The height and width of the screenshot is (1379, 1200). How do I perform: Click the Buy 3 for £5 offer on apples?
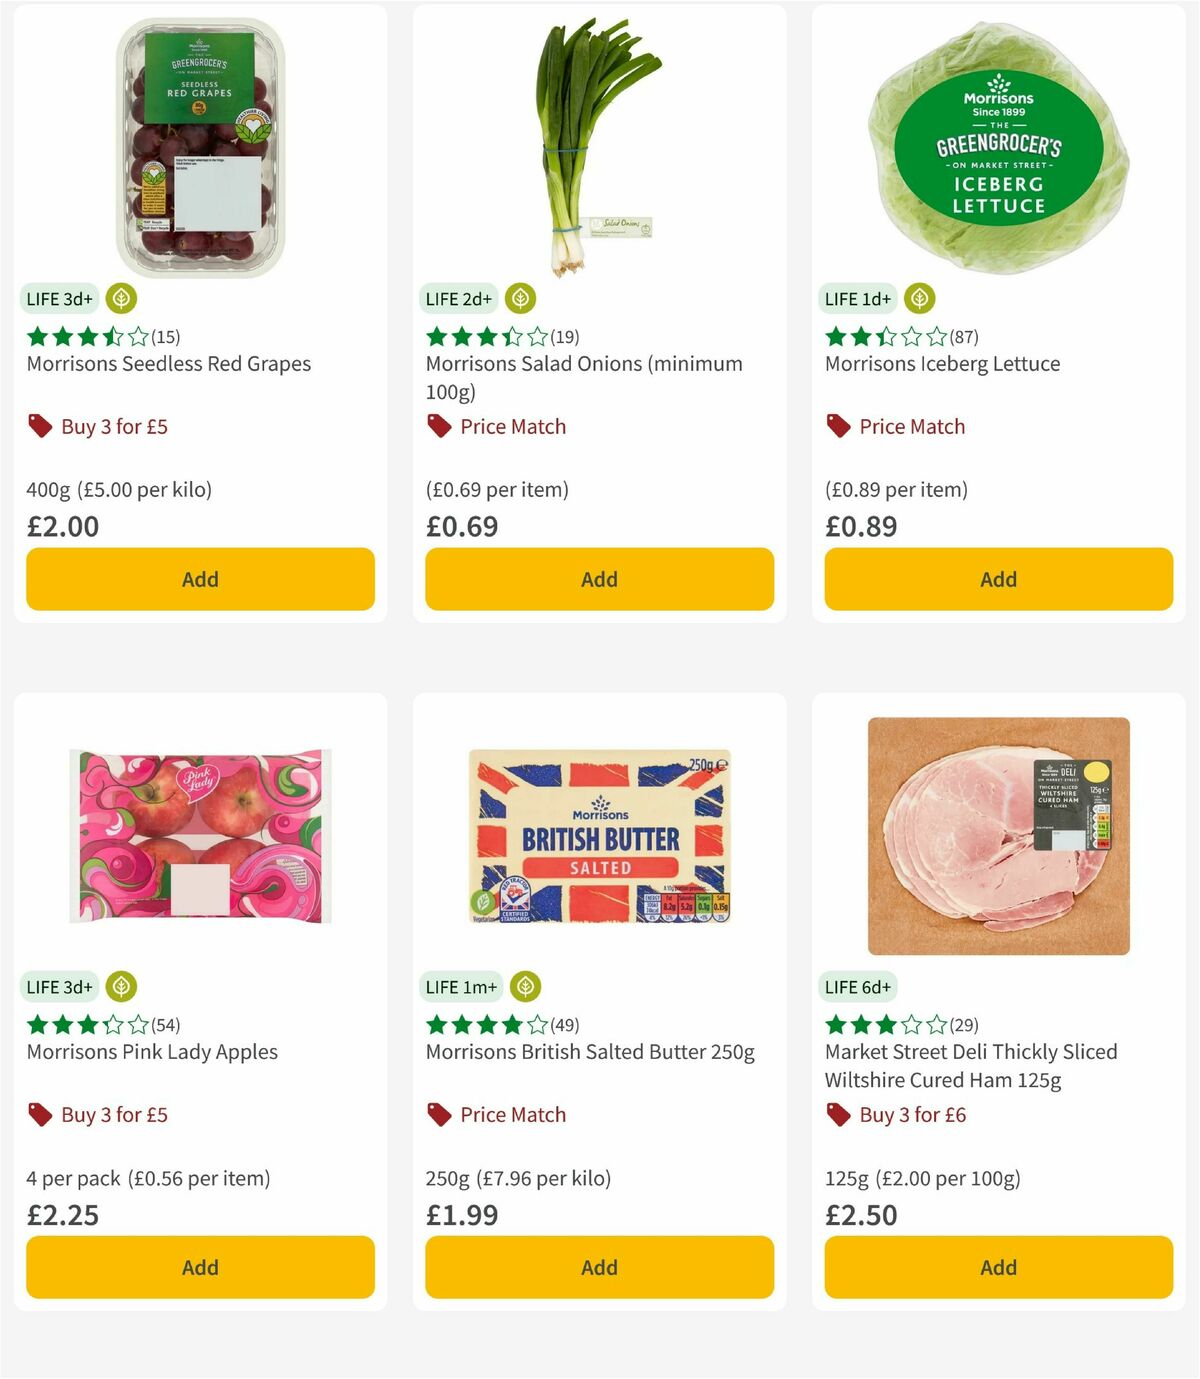tap(115, 1114)
